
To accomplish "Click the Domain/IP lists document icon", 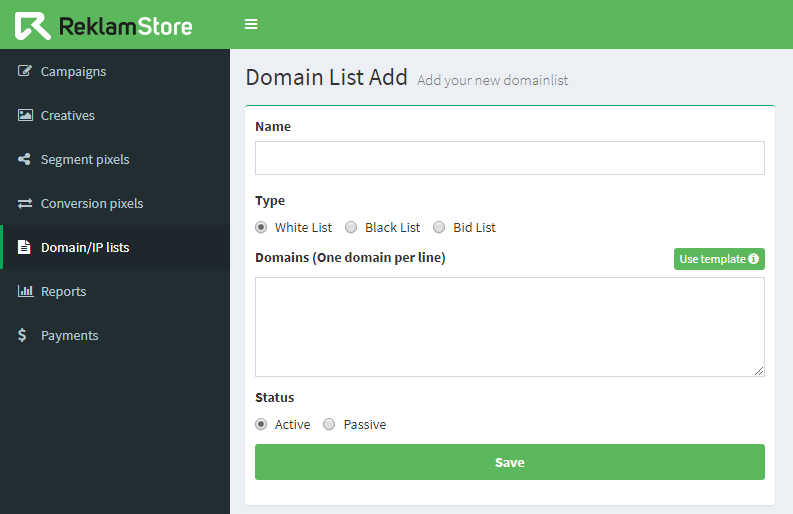I will [x=24, y=247].
